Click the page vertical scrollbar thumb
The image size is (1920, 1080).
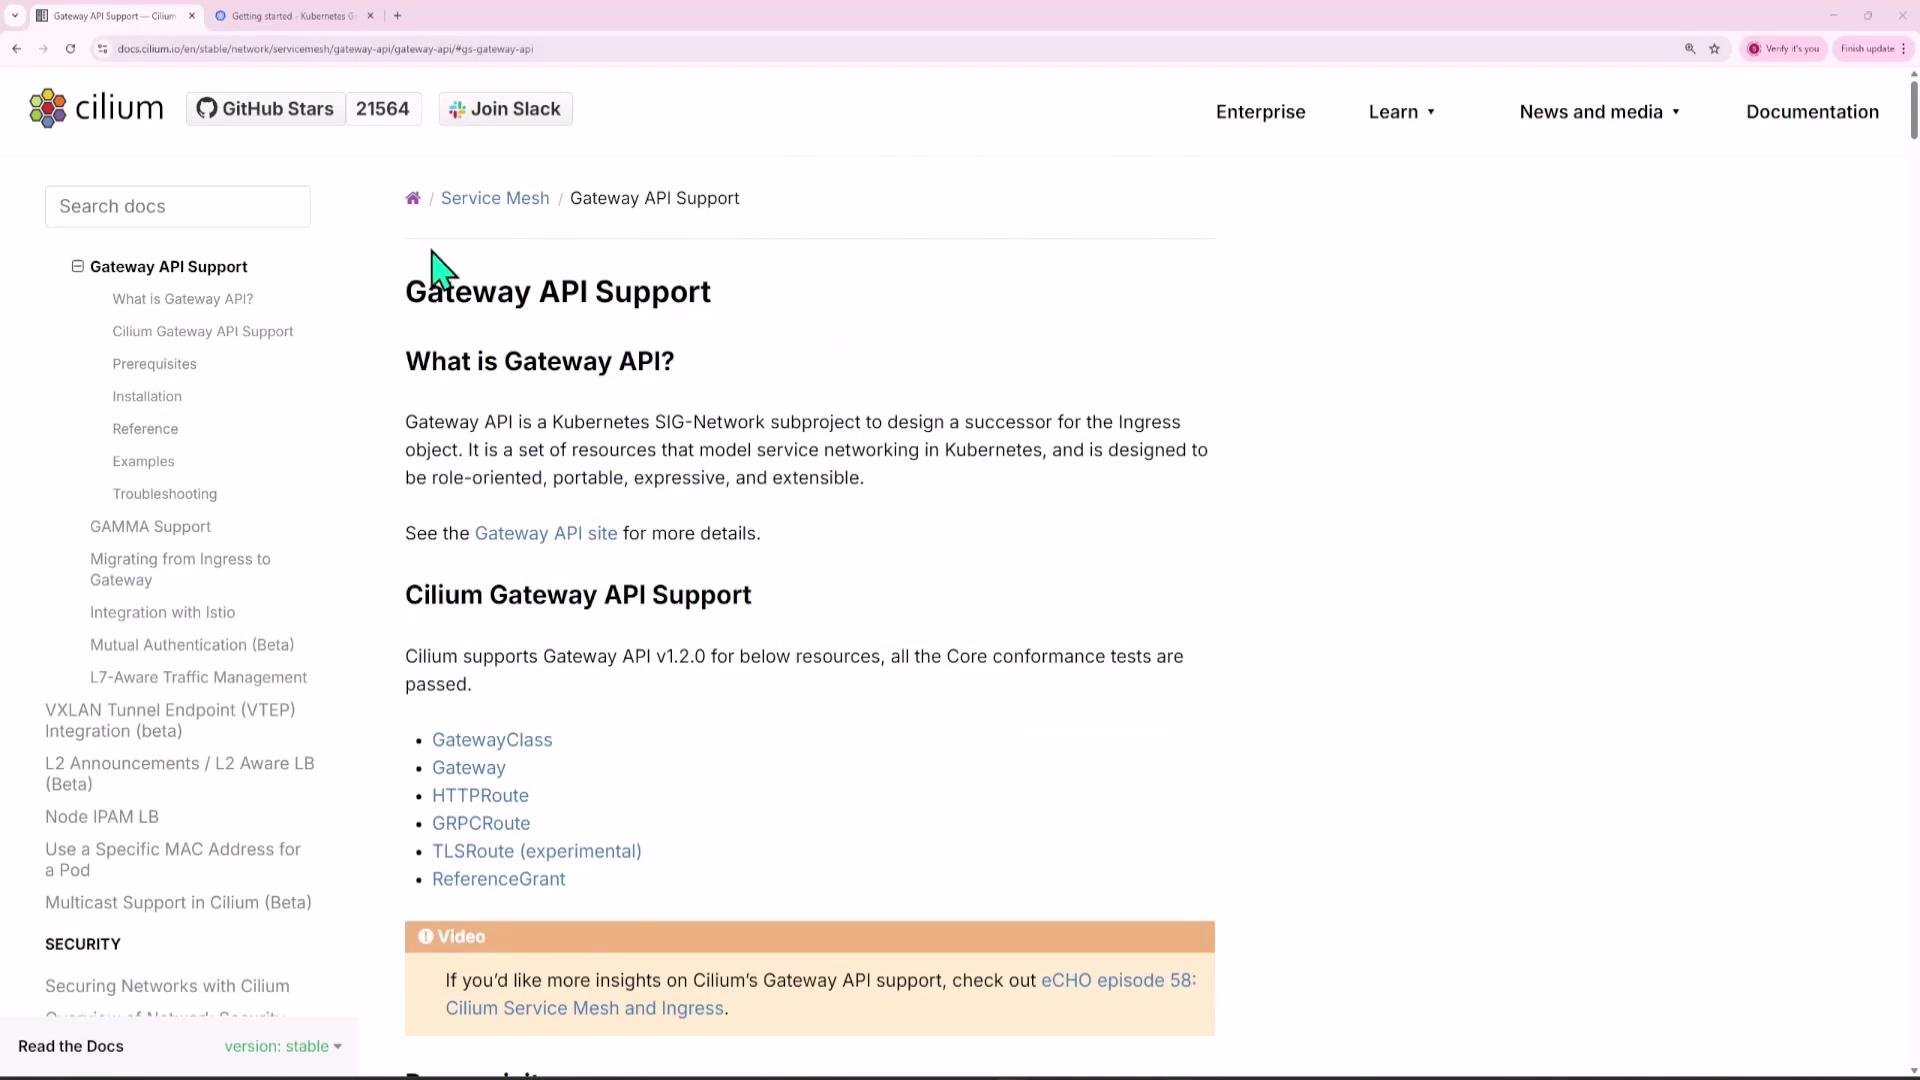pos(1913,108)
